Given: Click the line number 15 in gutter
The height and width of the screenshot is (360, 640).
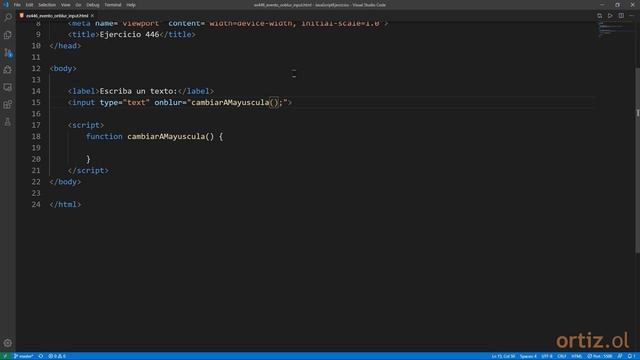Looking at the screenshot, I should [x=36, y=102].
